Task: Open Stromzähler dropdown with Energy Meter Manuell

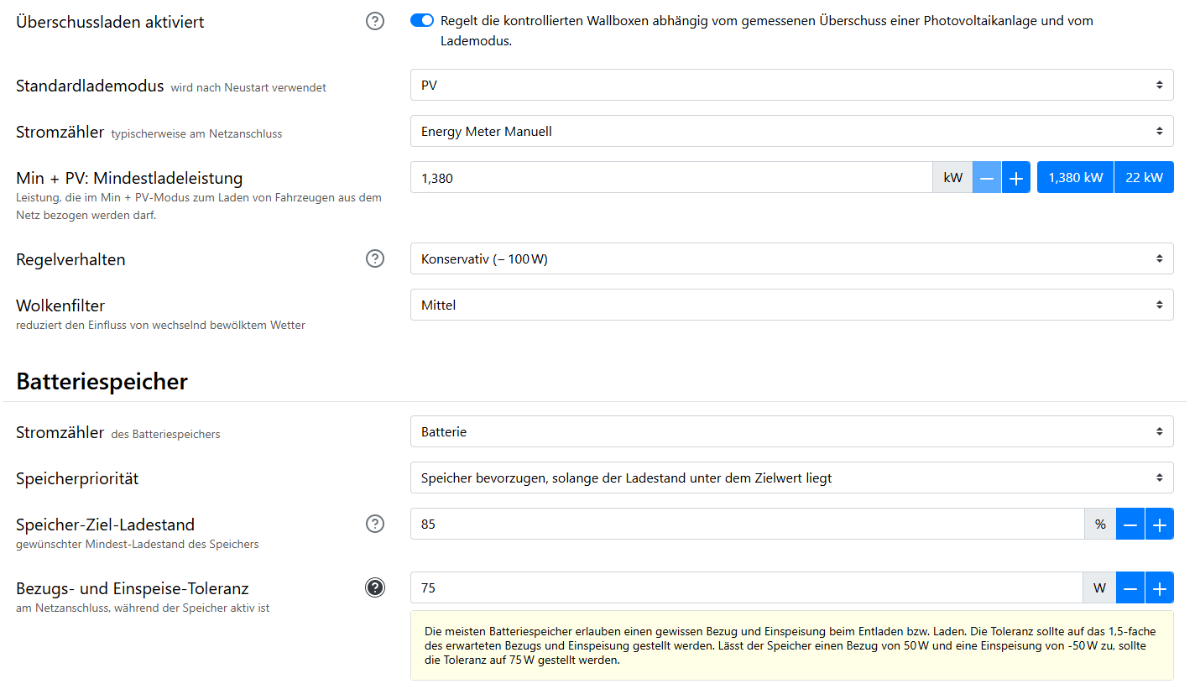Action: pos(791,131)
